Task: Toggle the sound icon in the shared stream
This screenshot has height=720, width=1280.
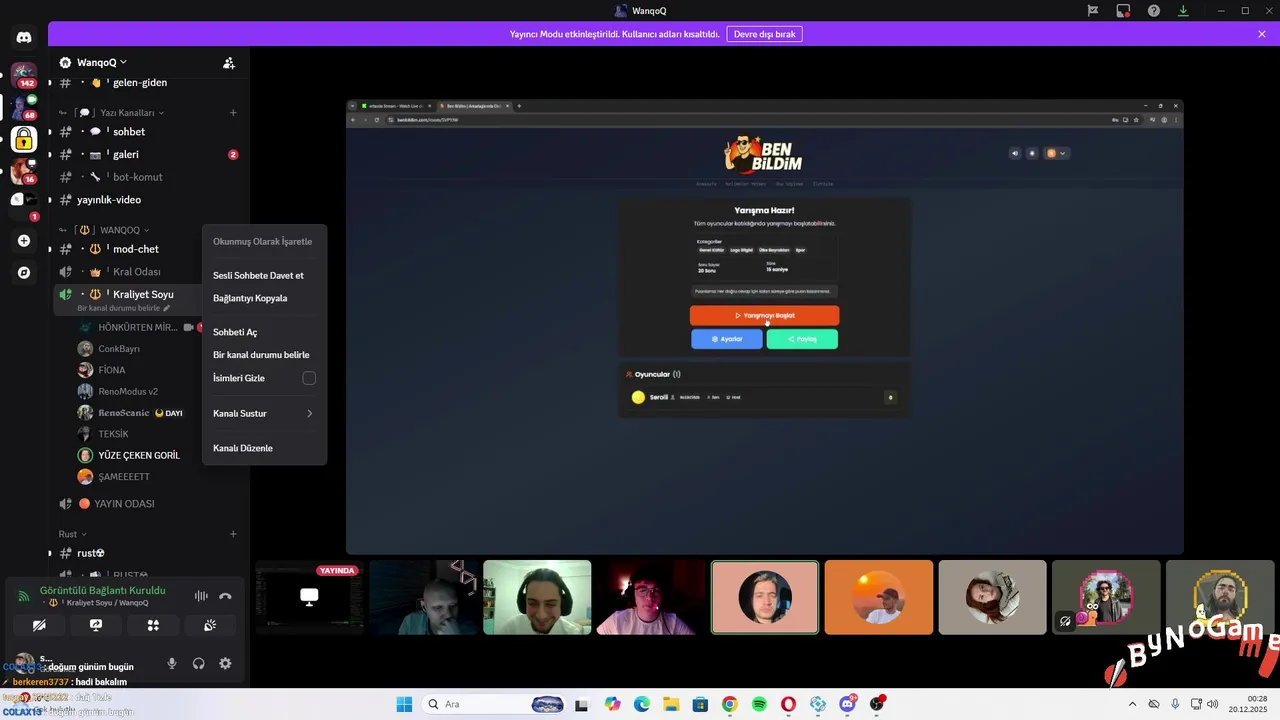Action: 1015,153
